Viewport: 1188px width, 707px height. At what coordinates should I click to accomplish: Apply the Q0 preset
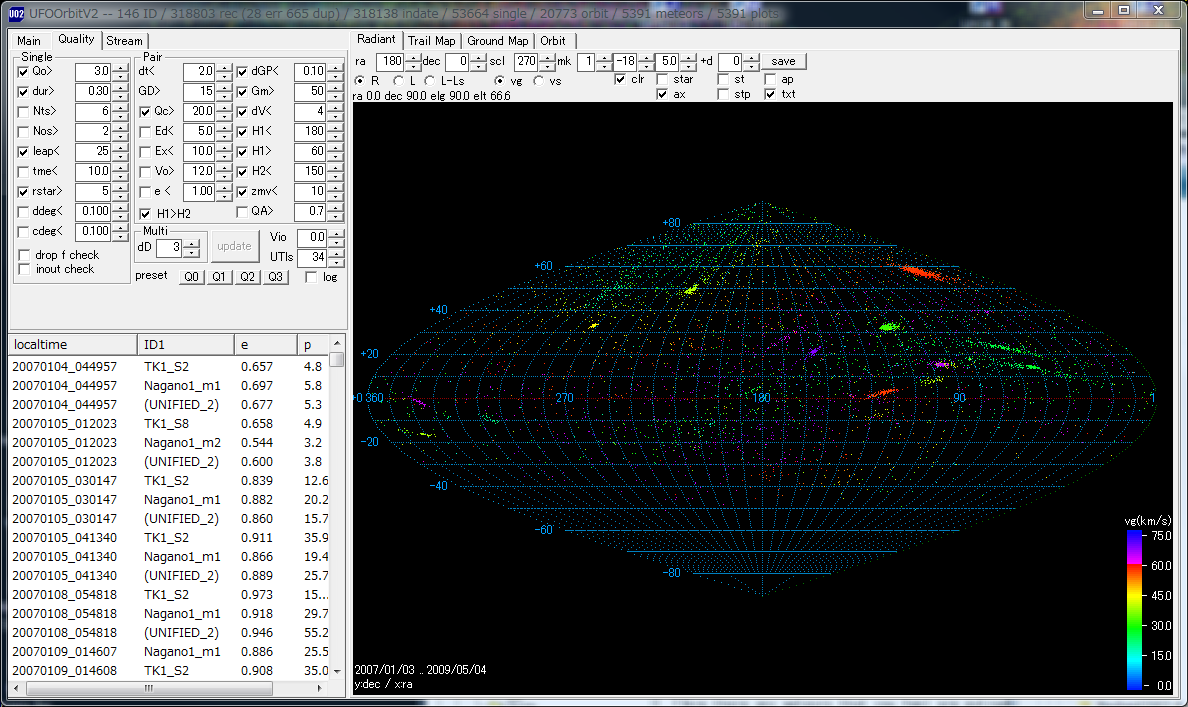tap(191, 277)
